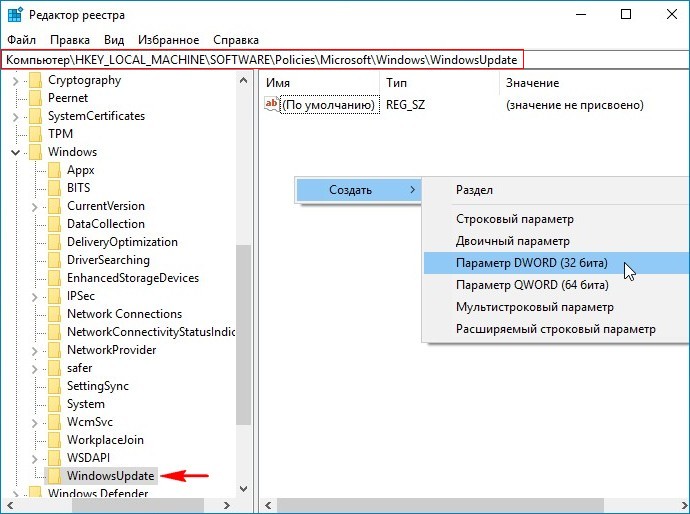Open the Избранное menu
Screen dimensions: 690x514
tap(169, 40)
